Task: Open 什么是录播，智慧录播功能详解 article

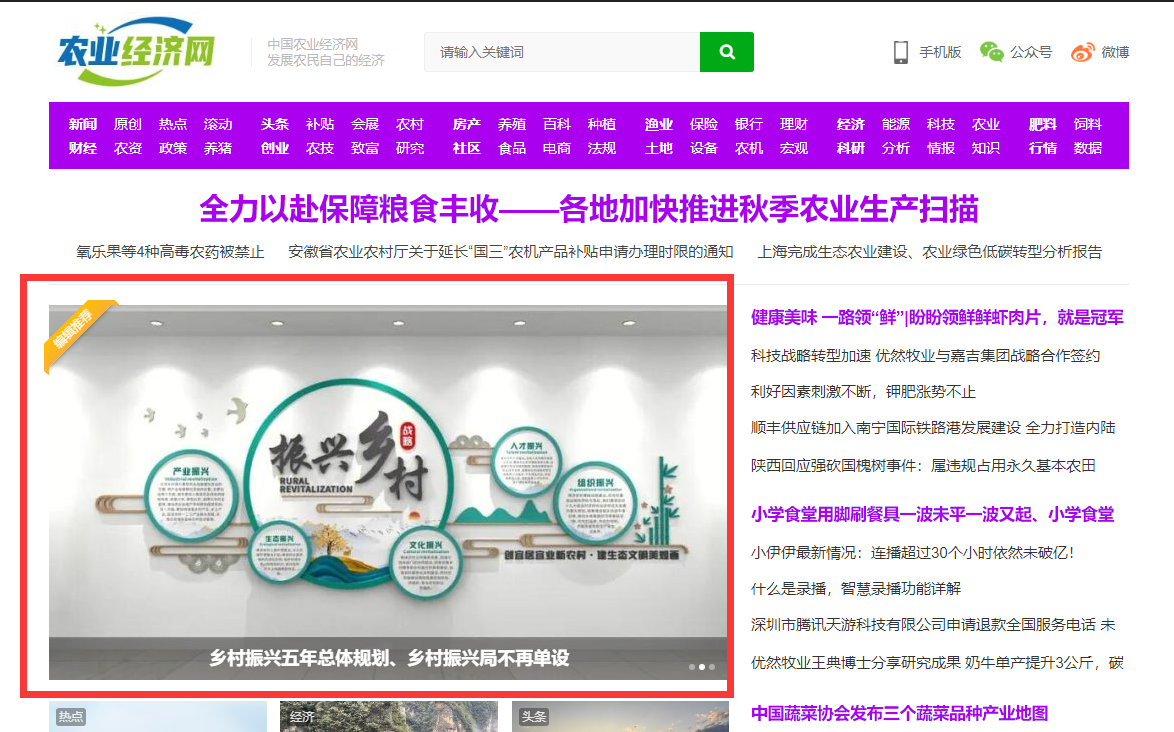Action: click(856, 588)
